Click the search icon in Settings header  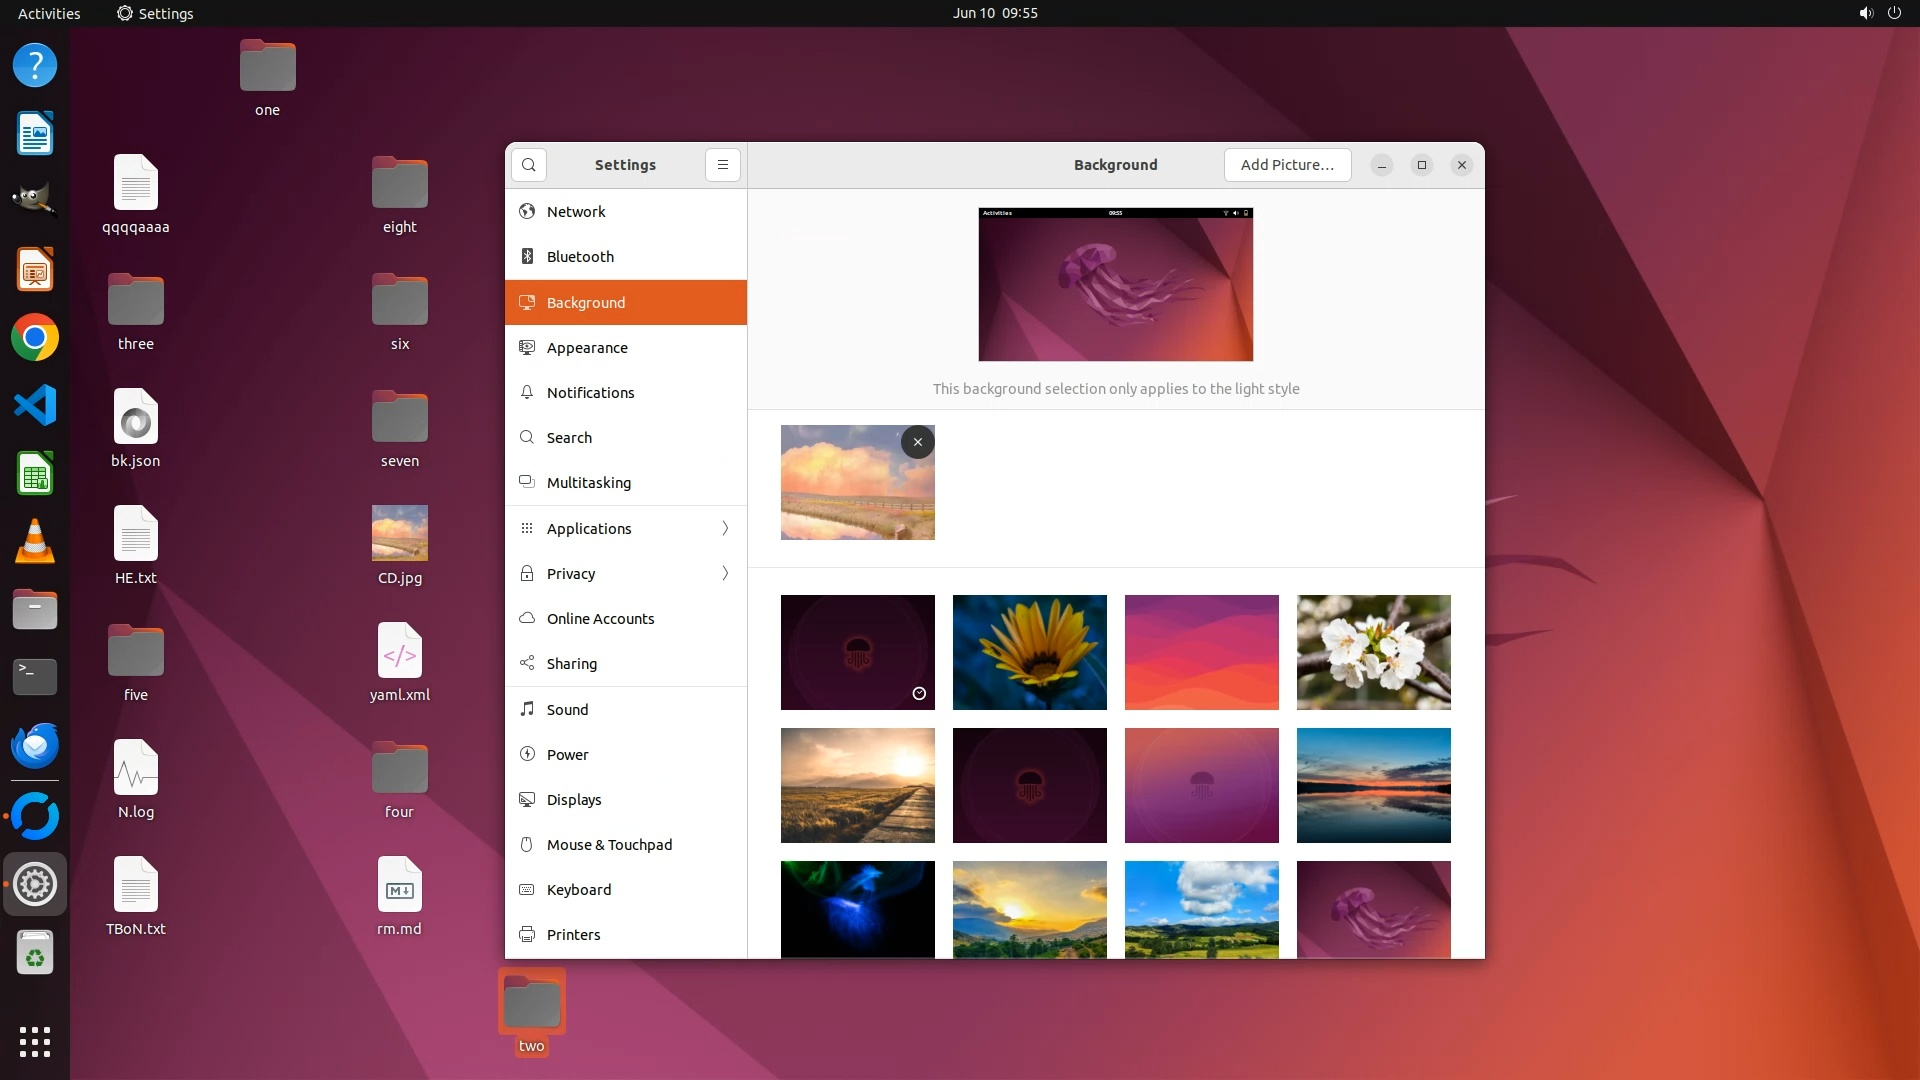tap(528, 165)
